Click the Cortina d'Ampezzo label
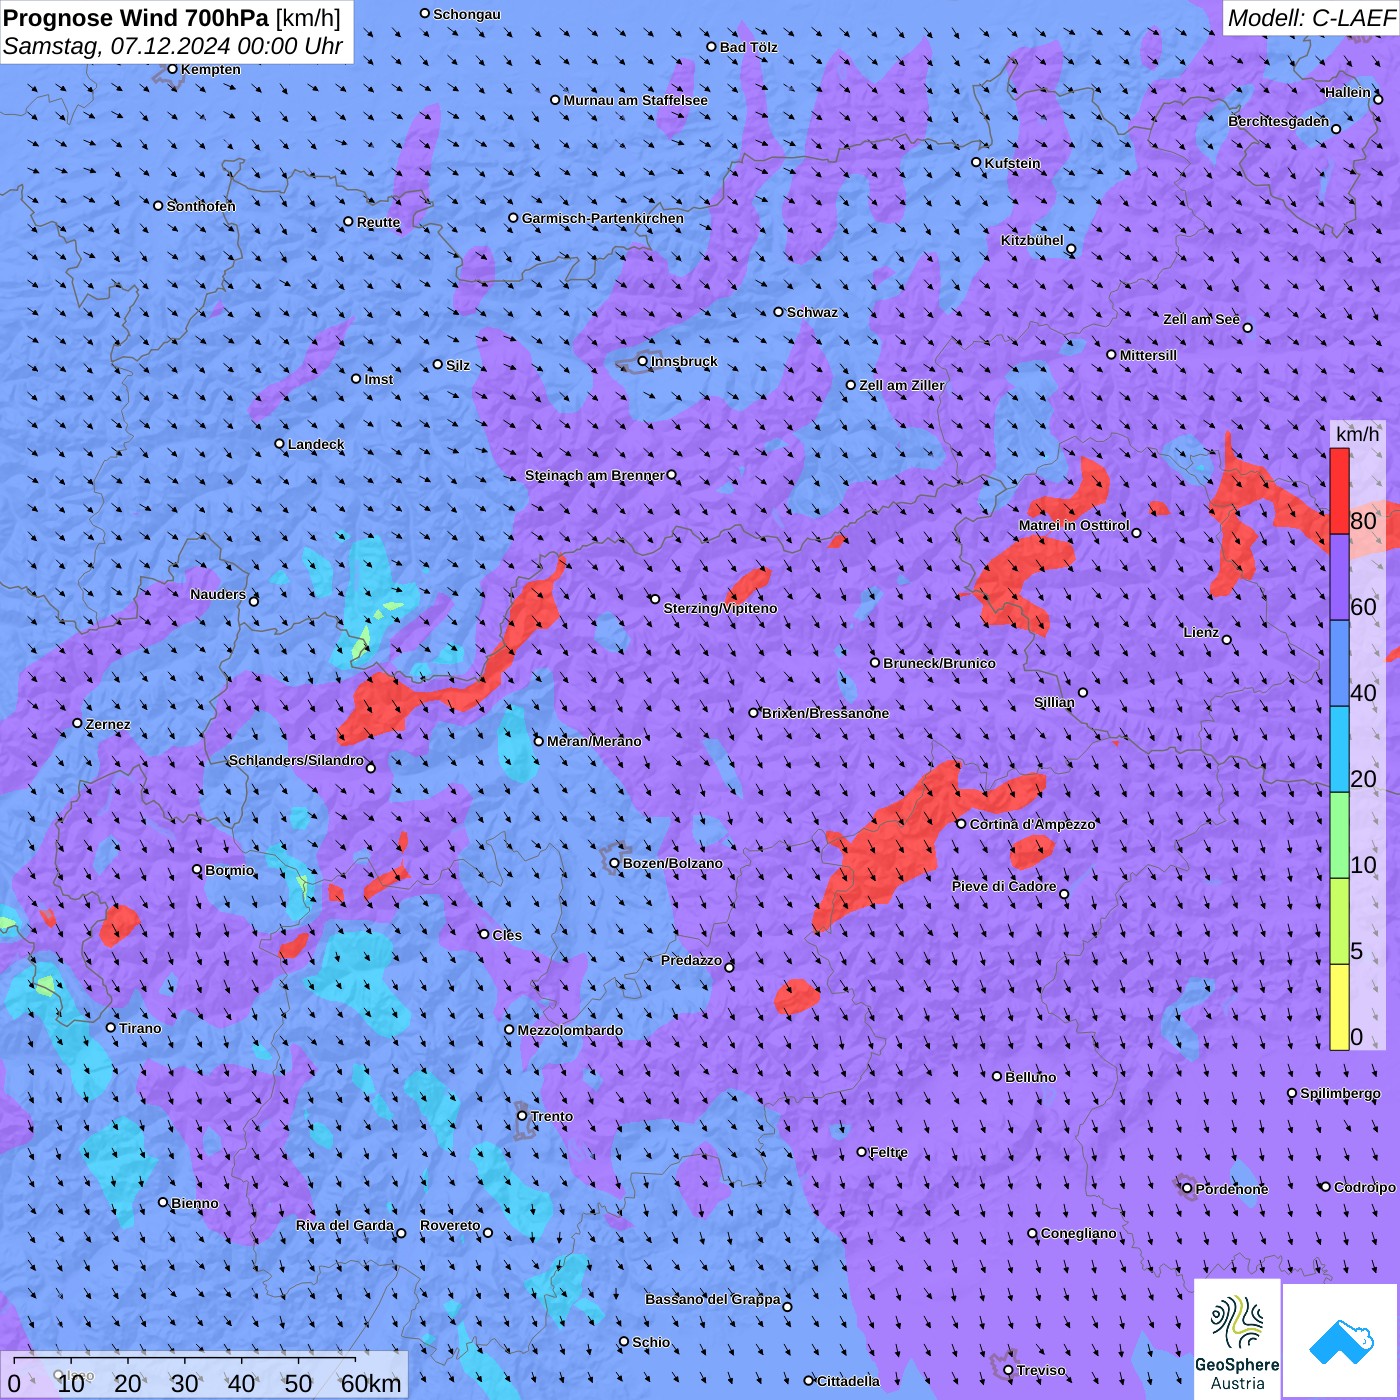The width and height of the screenshot is (1400, 1400). tap(1032, 824)
